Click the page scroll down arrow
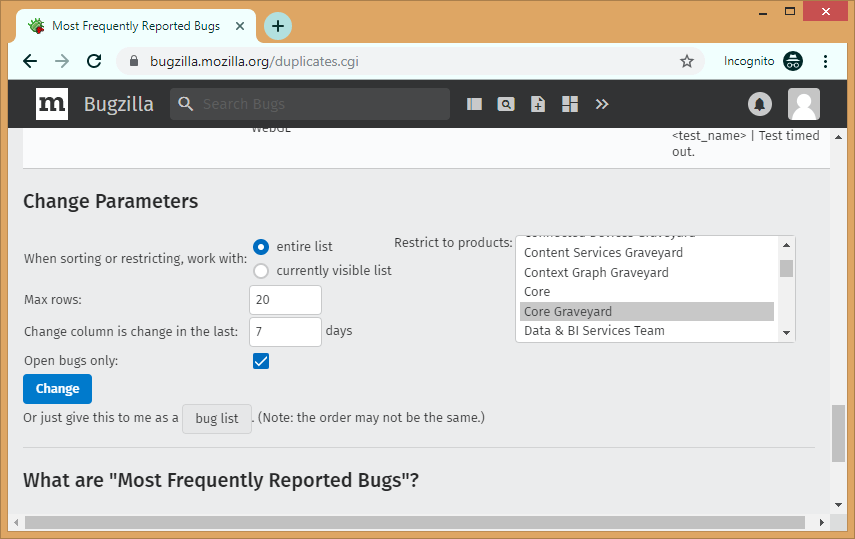The image size is (855, 539). click(x=838, y=505)
